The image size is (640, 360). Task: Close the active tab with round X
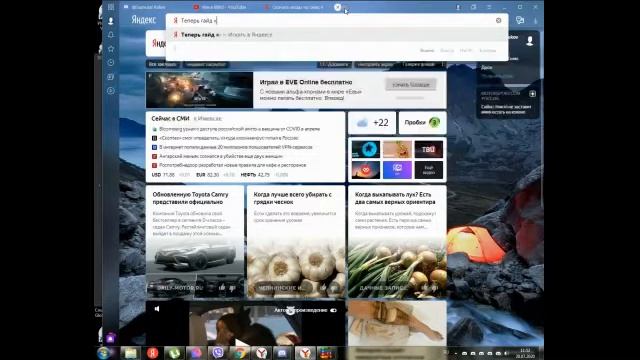(x=338, y=7)
